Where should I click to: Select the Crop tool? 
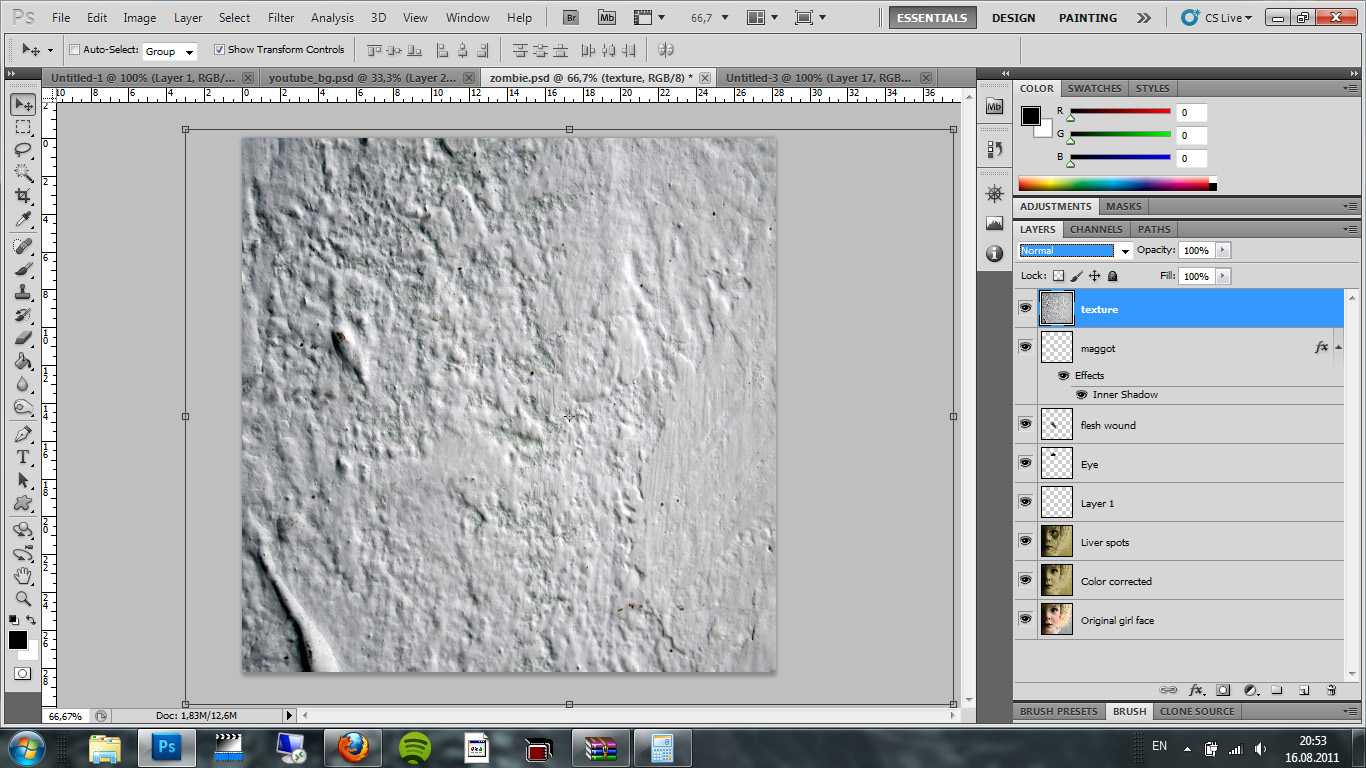click(x=23, y=196)
